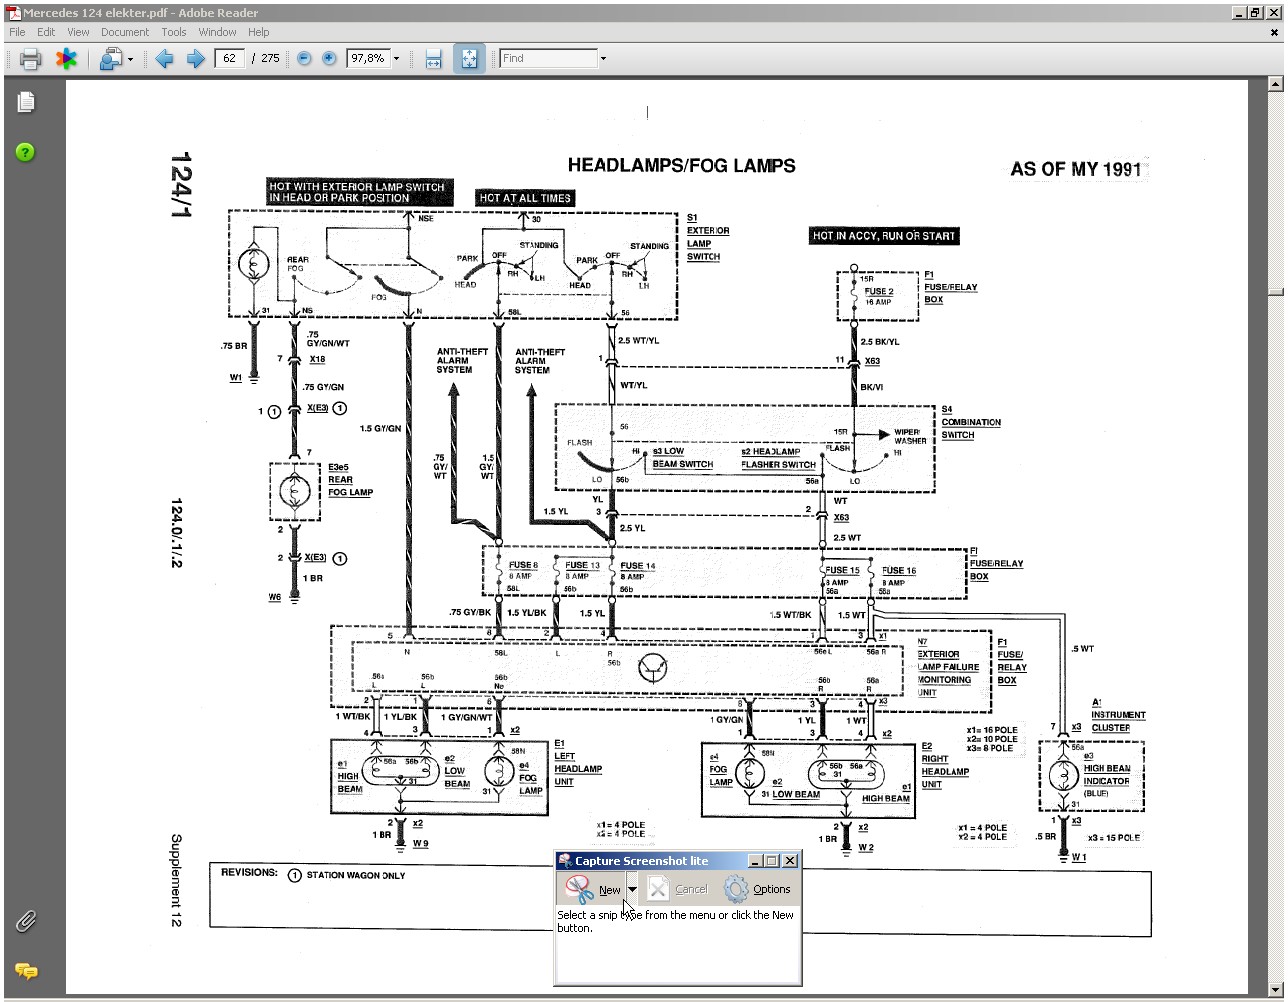The image size is (1288, 1002).
Task: Open the Pages panel in the left sidebar
Action: click(26, 101)
